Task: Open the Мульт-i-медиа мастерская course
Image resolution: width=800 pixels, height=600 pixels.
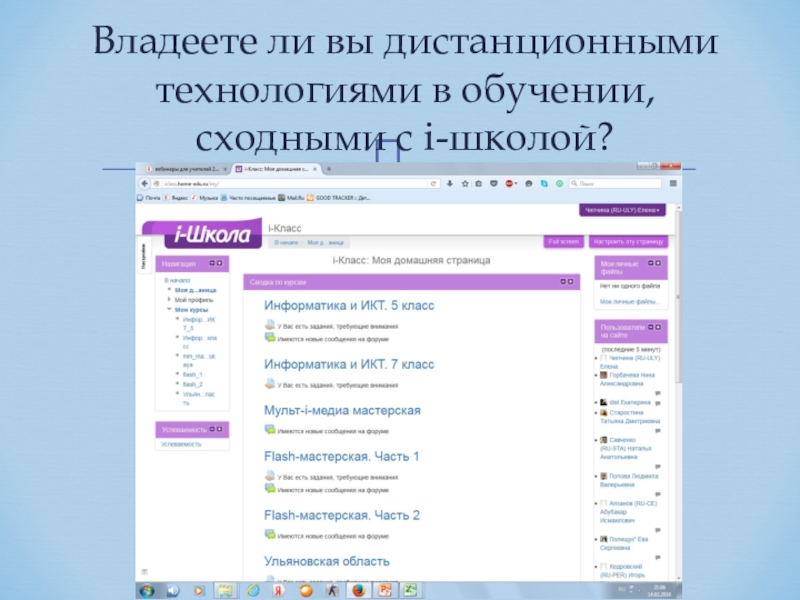Action: pyautogui.click(x=342, y=411)
